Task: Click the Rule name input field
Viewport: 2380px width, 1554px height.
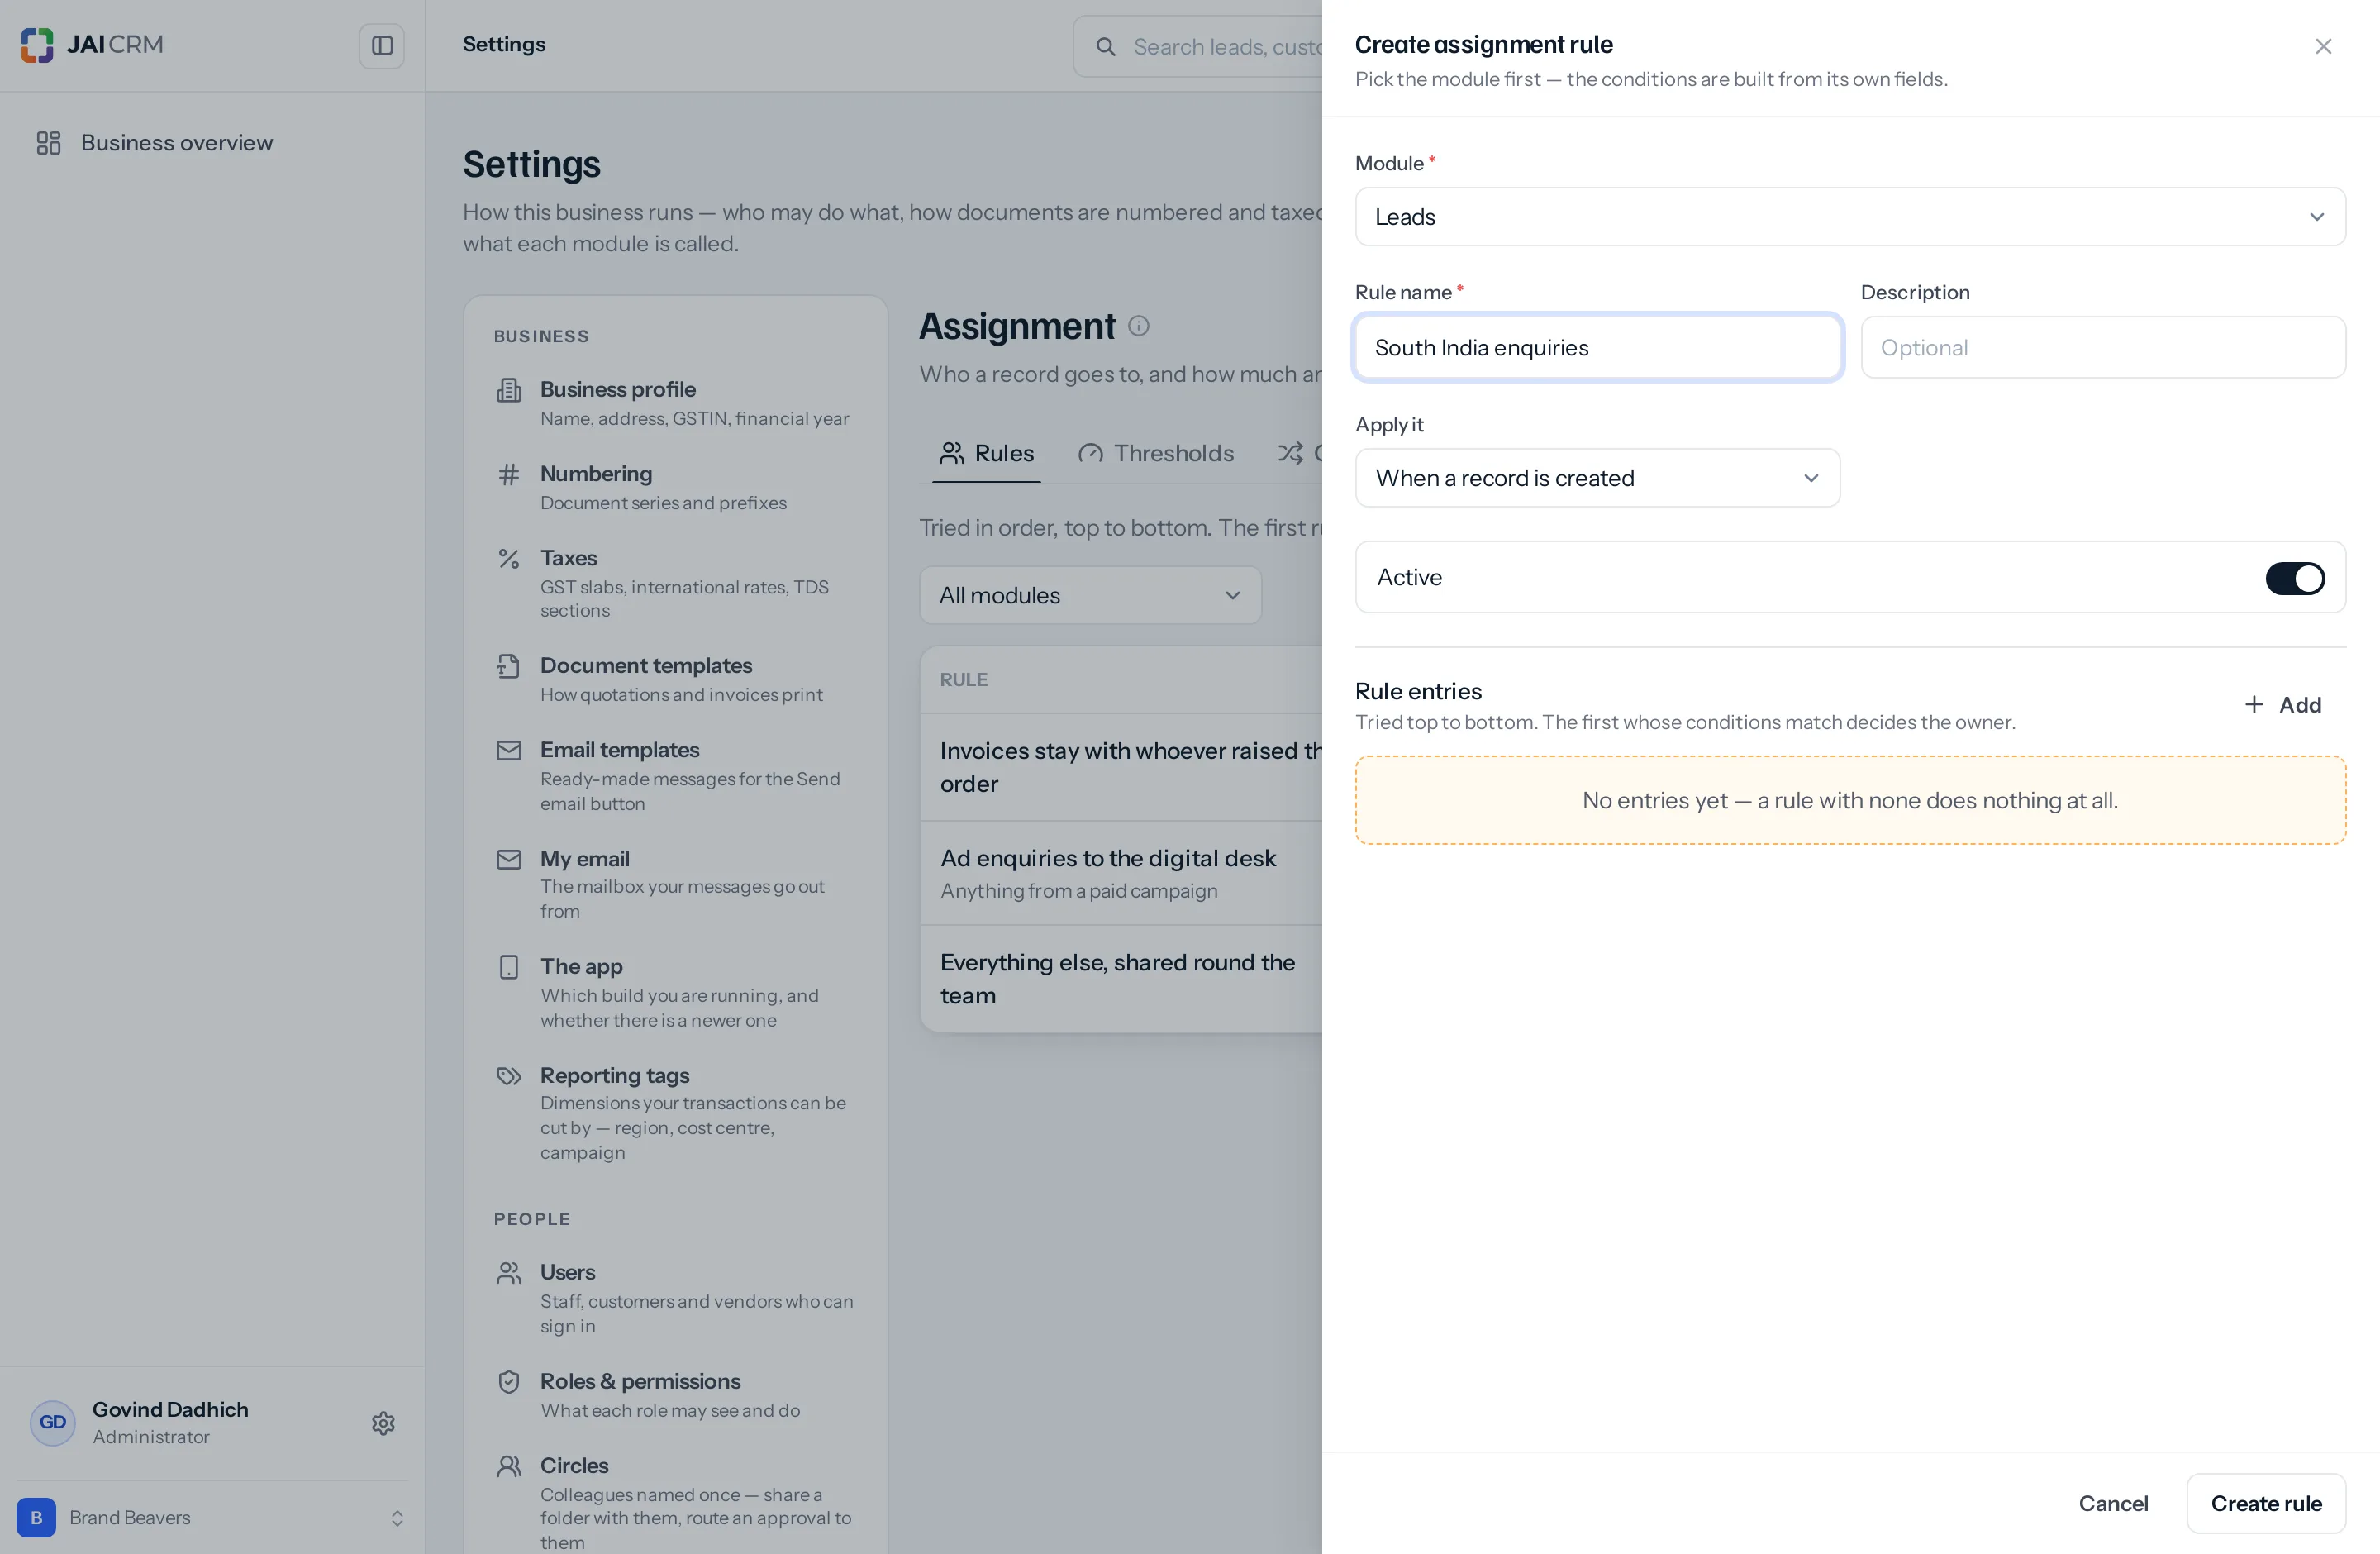Action: pyautogui.click(x=1597, y=347)
